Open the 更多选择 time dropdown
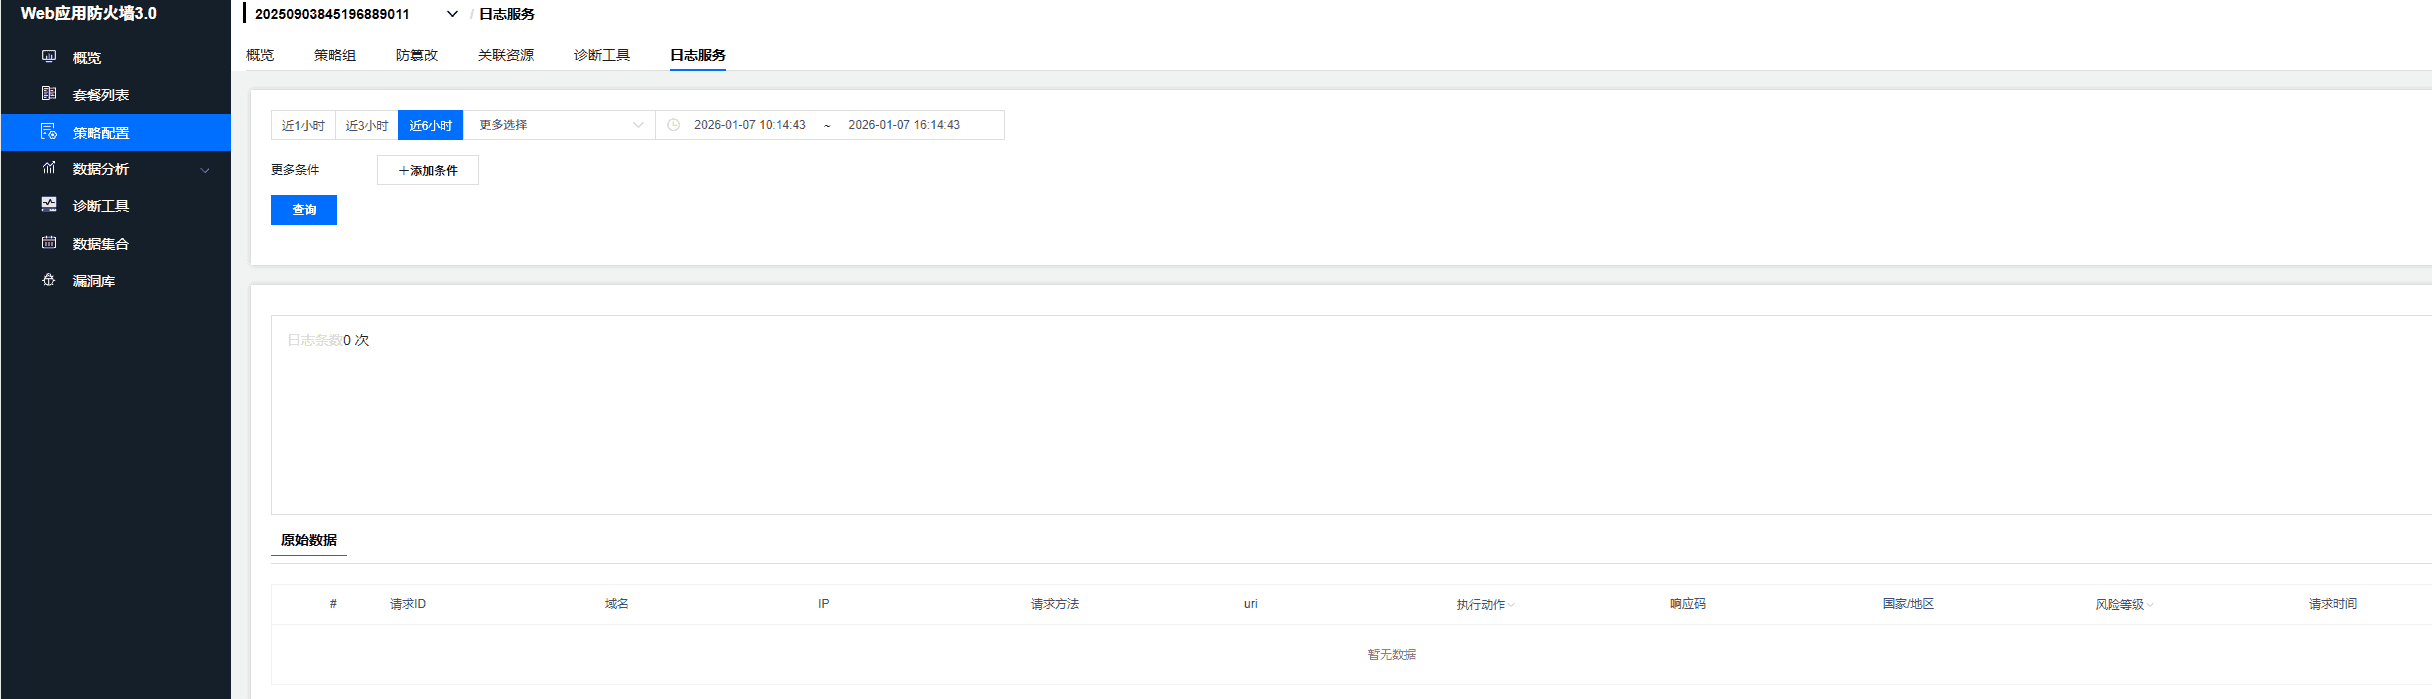The image size is (2432, 699). (559, 125)
